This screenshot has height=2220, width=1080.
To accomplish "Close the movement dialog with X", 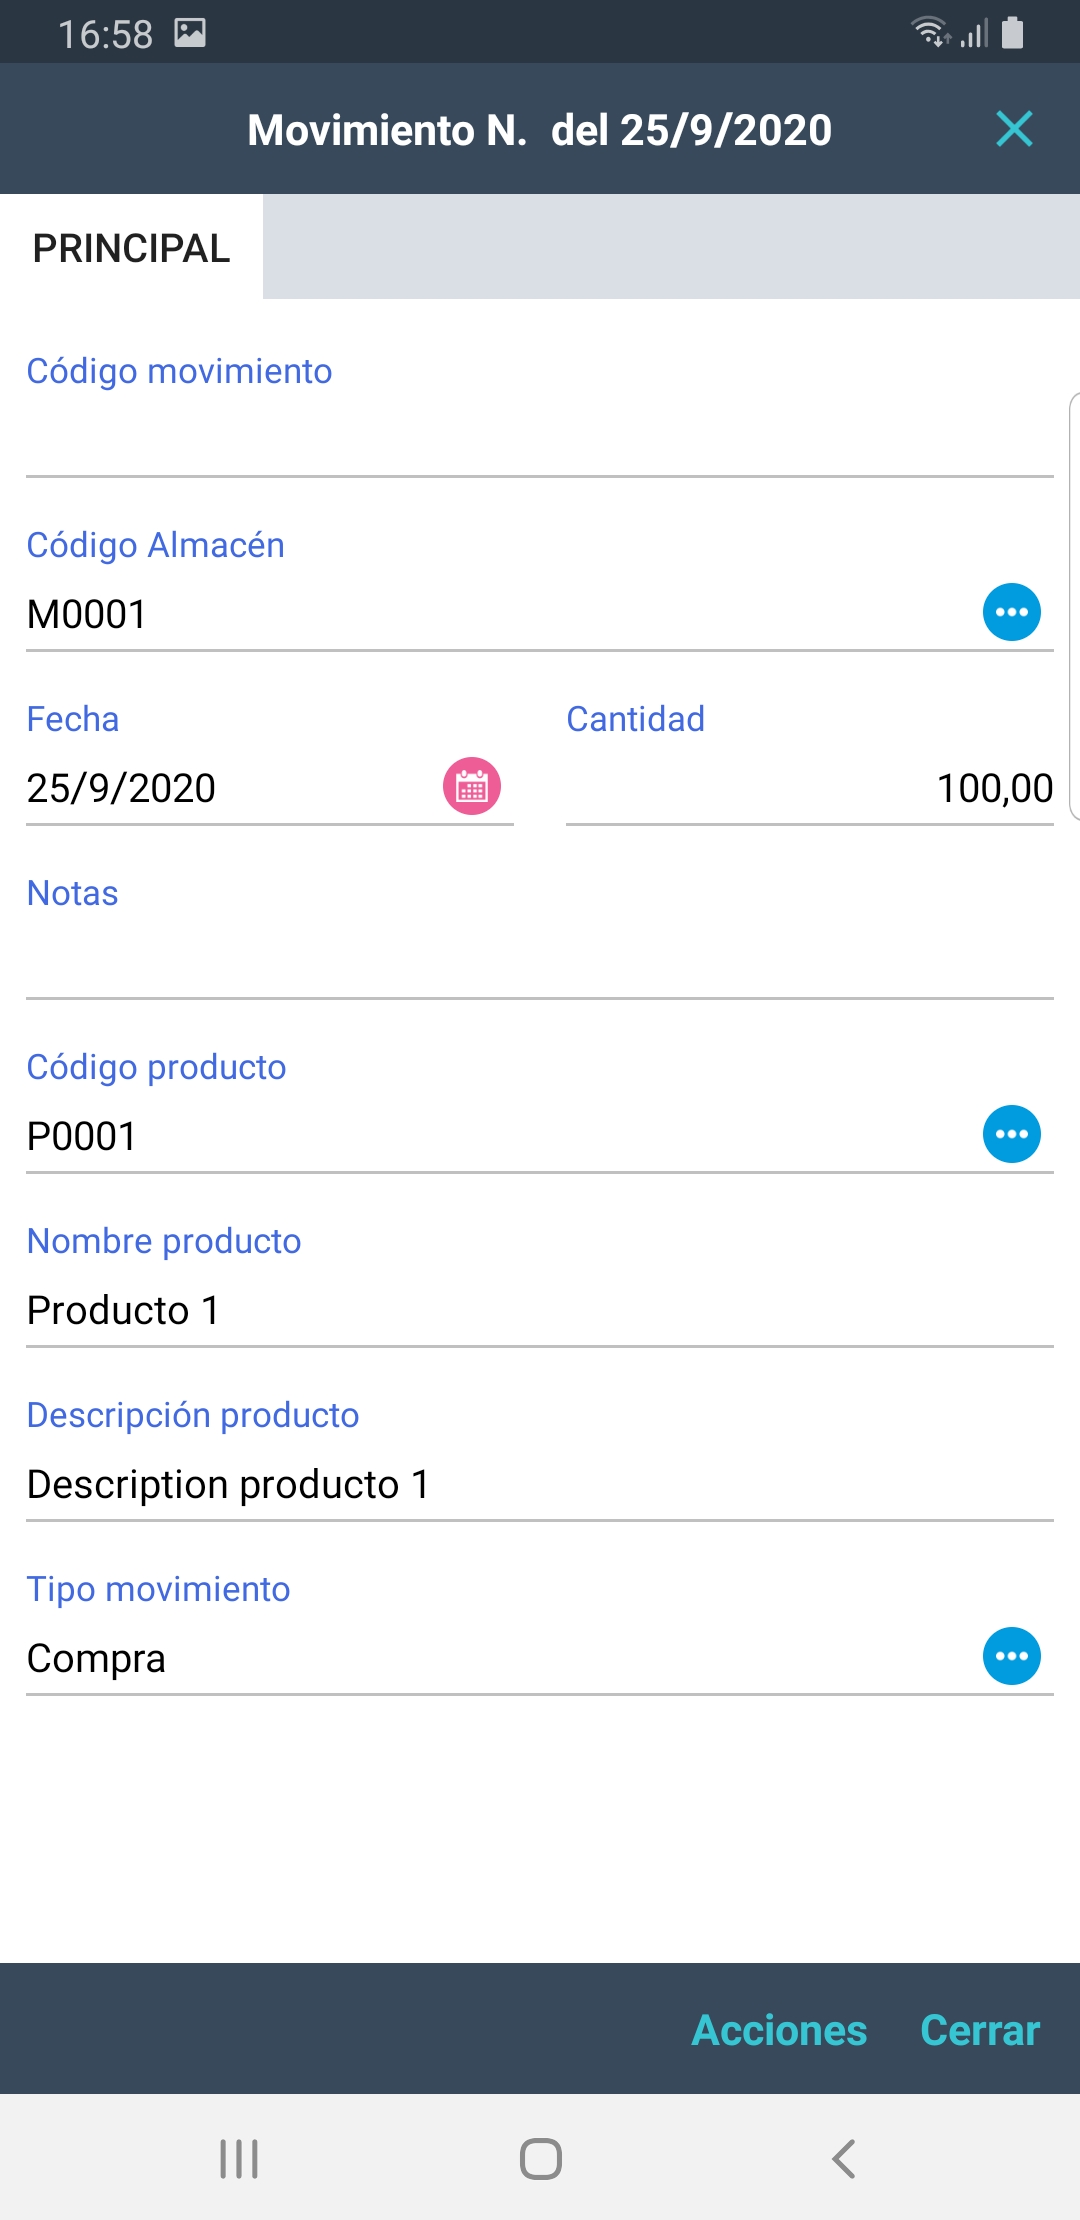I will (1014, 129).
